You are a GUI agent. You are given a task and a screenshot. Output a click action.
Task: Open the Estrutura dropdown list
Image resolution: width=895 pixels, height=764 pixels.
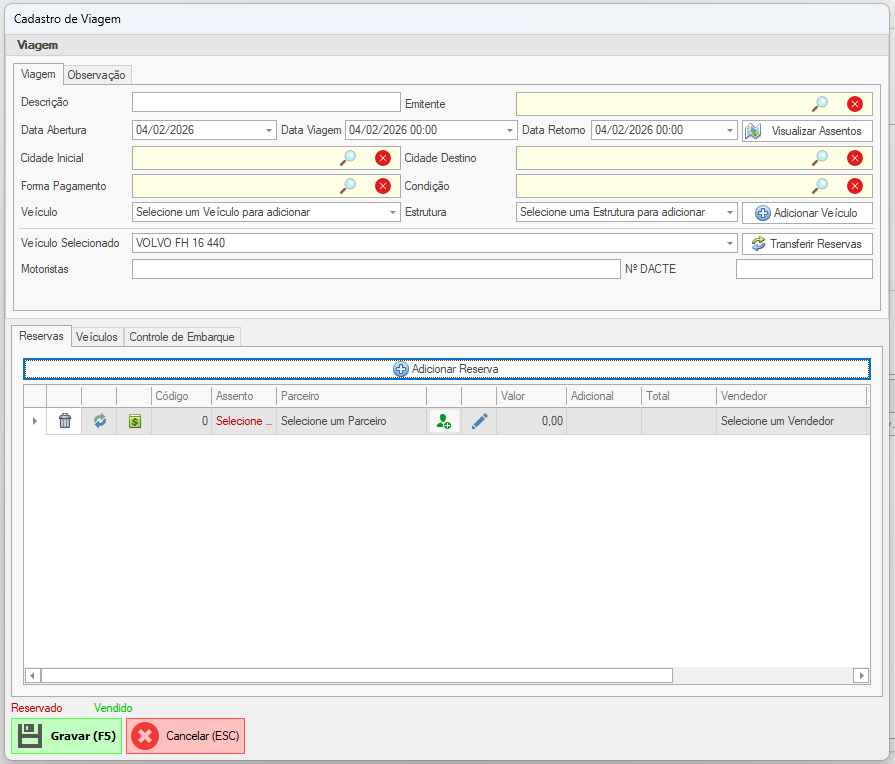(x=729, y=213)
